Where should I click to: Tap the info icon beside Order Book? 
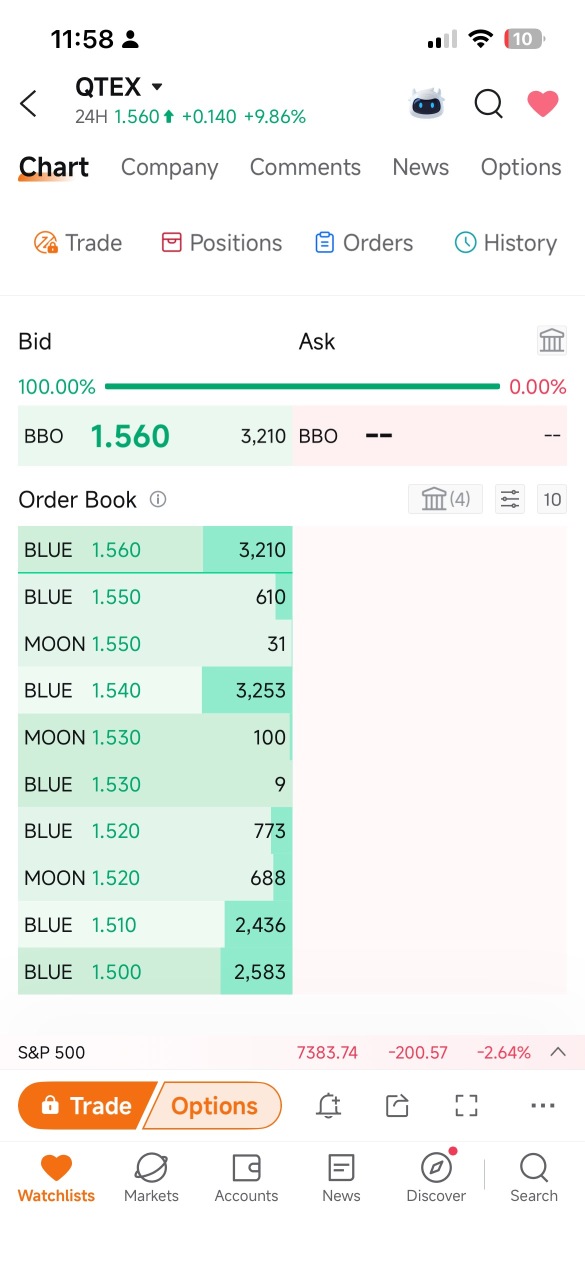coord(158,499)
